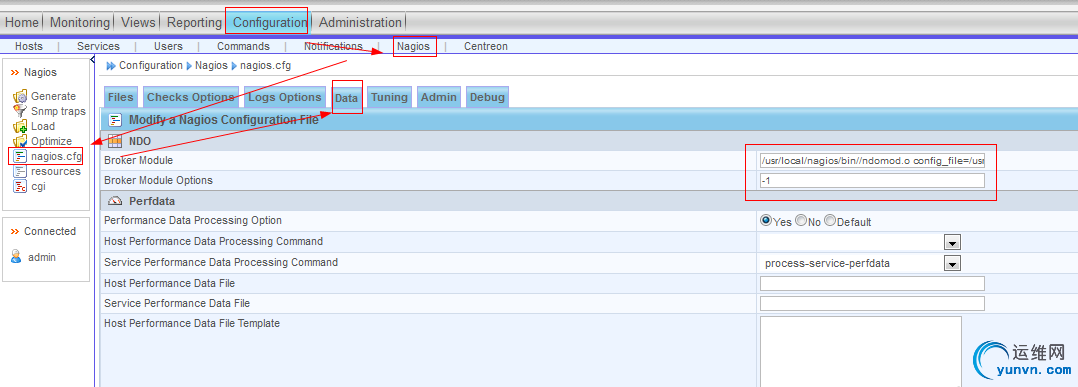The width and height of the screenshot is (1078, 387).
Task: Switch to the Data tab
Action: (x=346, y=98)
